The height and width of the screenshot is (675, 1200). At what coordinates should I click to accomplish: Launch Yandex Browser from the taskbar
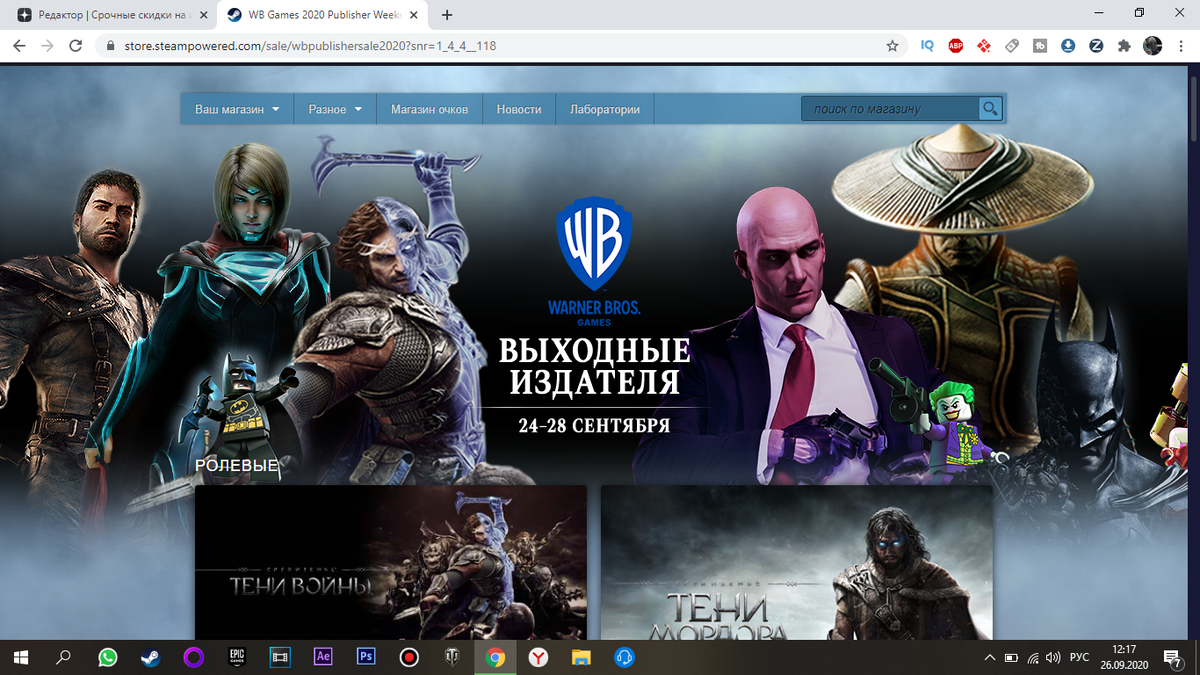click(x=538, y=657)
